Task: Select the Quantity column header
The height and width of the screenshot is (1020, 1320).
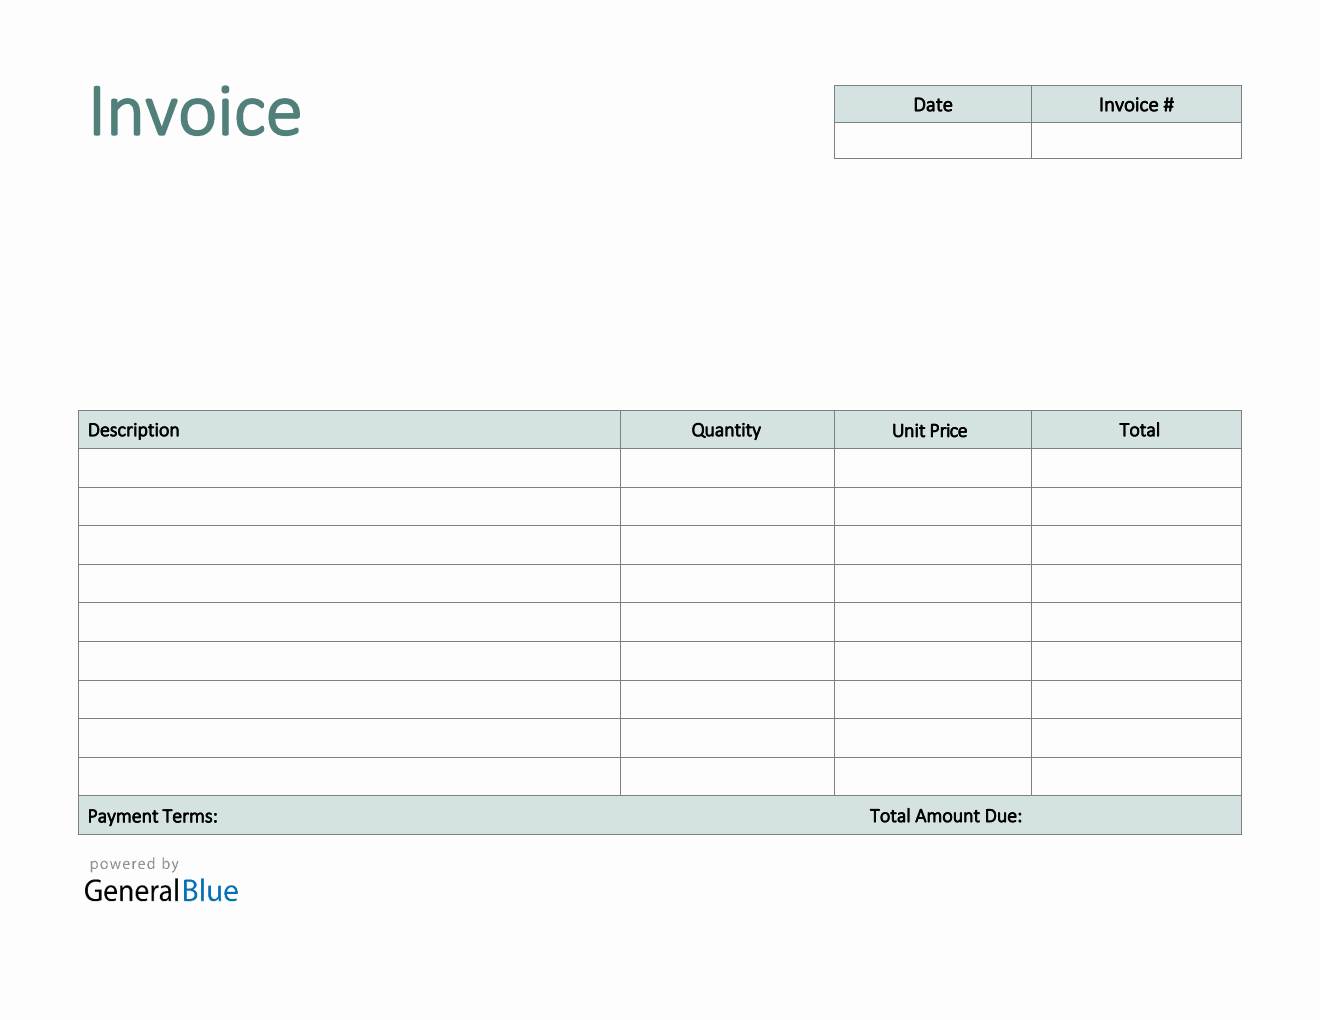Action: tap(726, 430)
